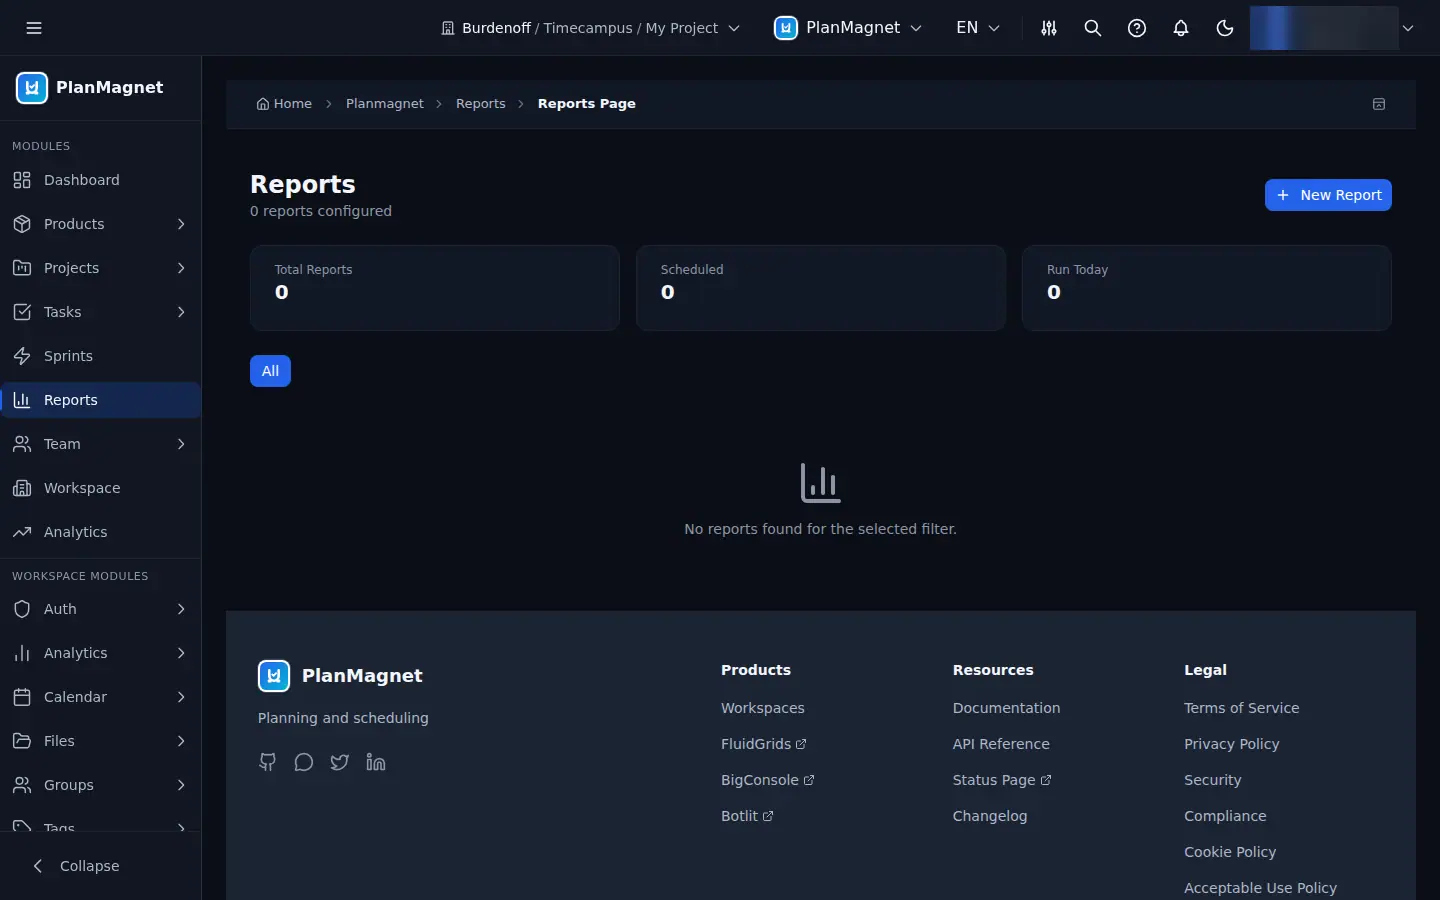Open the PlanMagnet app switcher dropdown

coord(848,28)
